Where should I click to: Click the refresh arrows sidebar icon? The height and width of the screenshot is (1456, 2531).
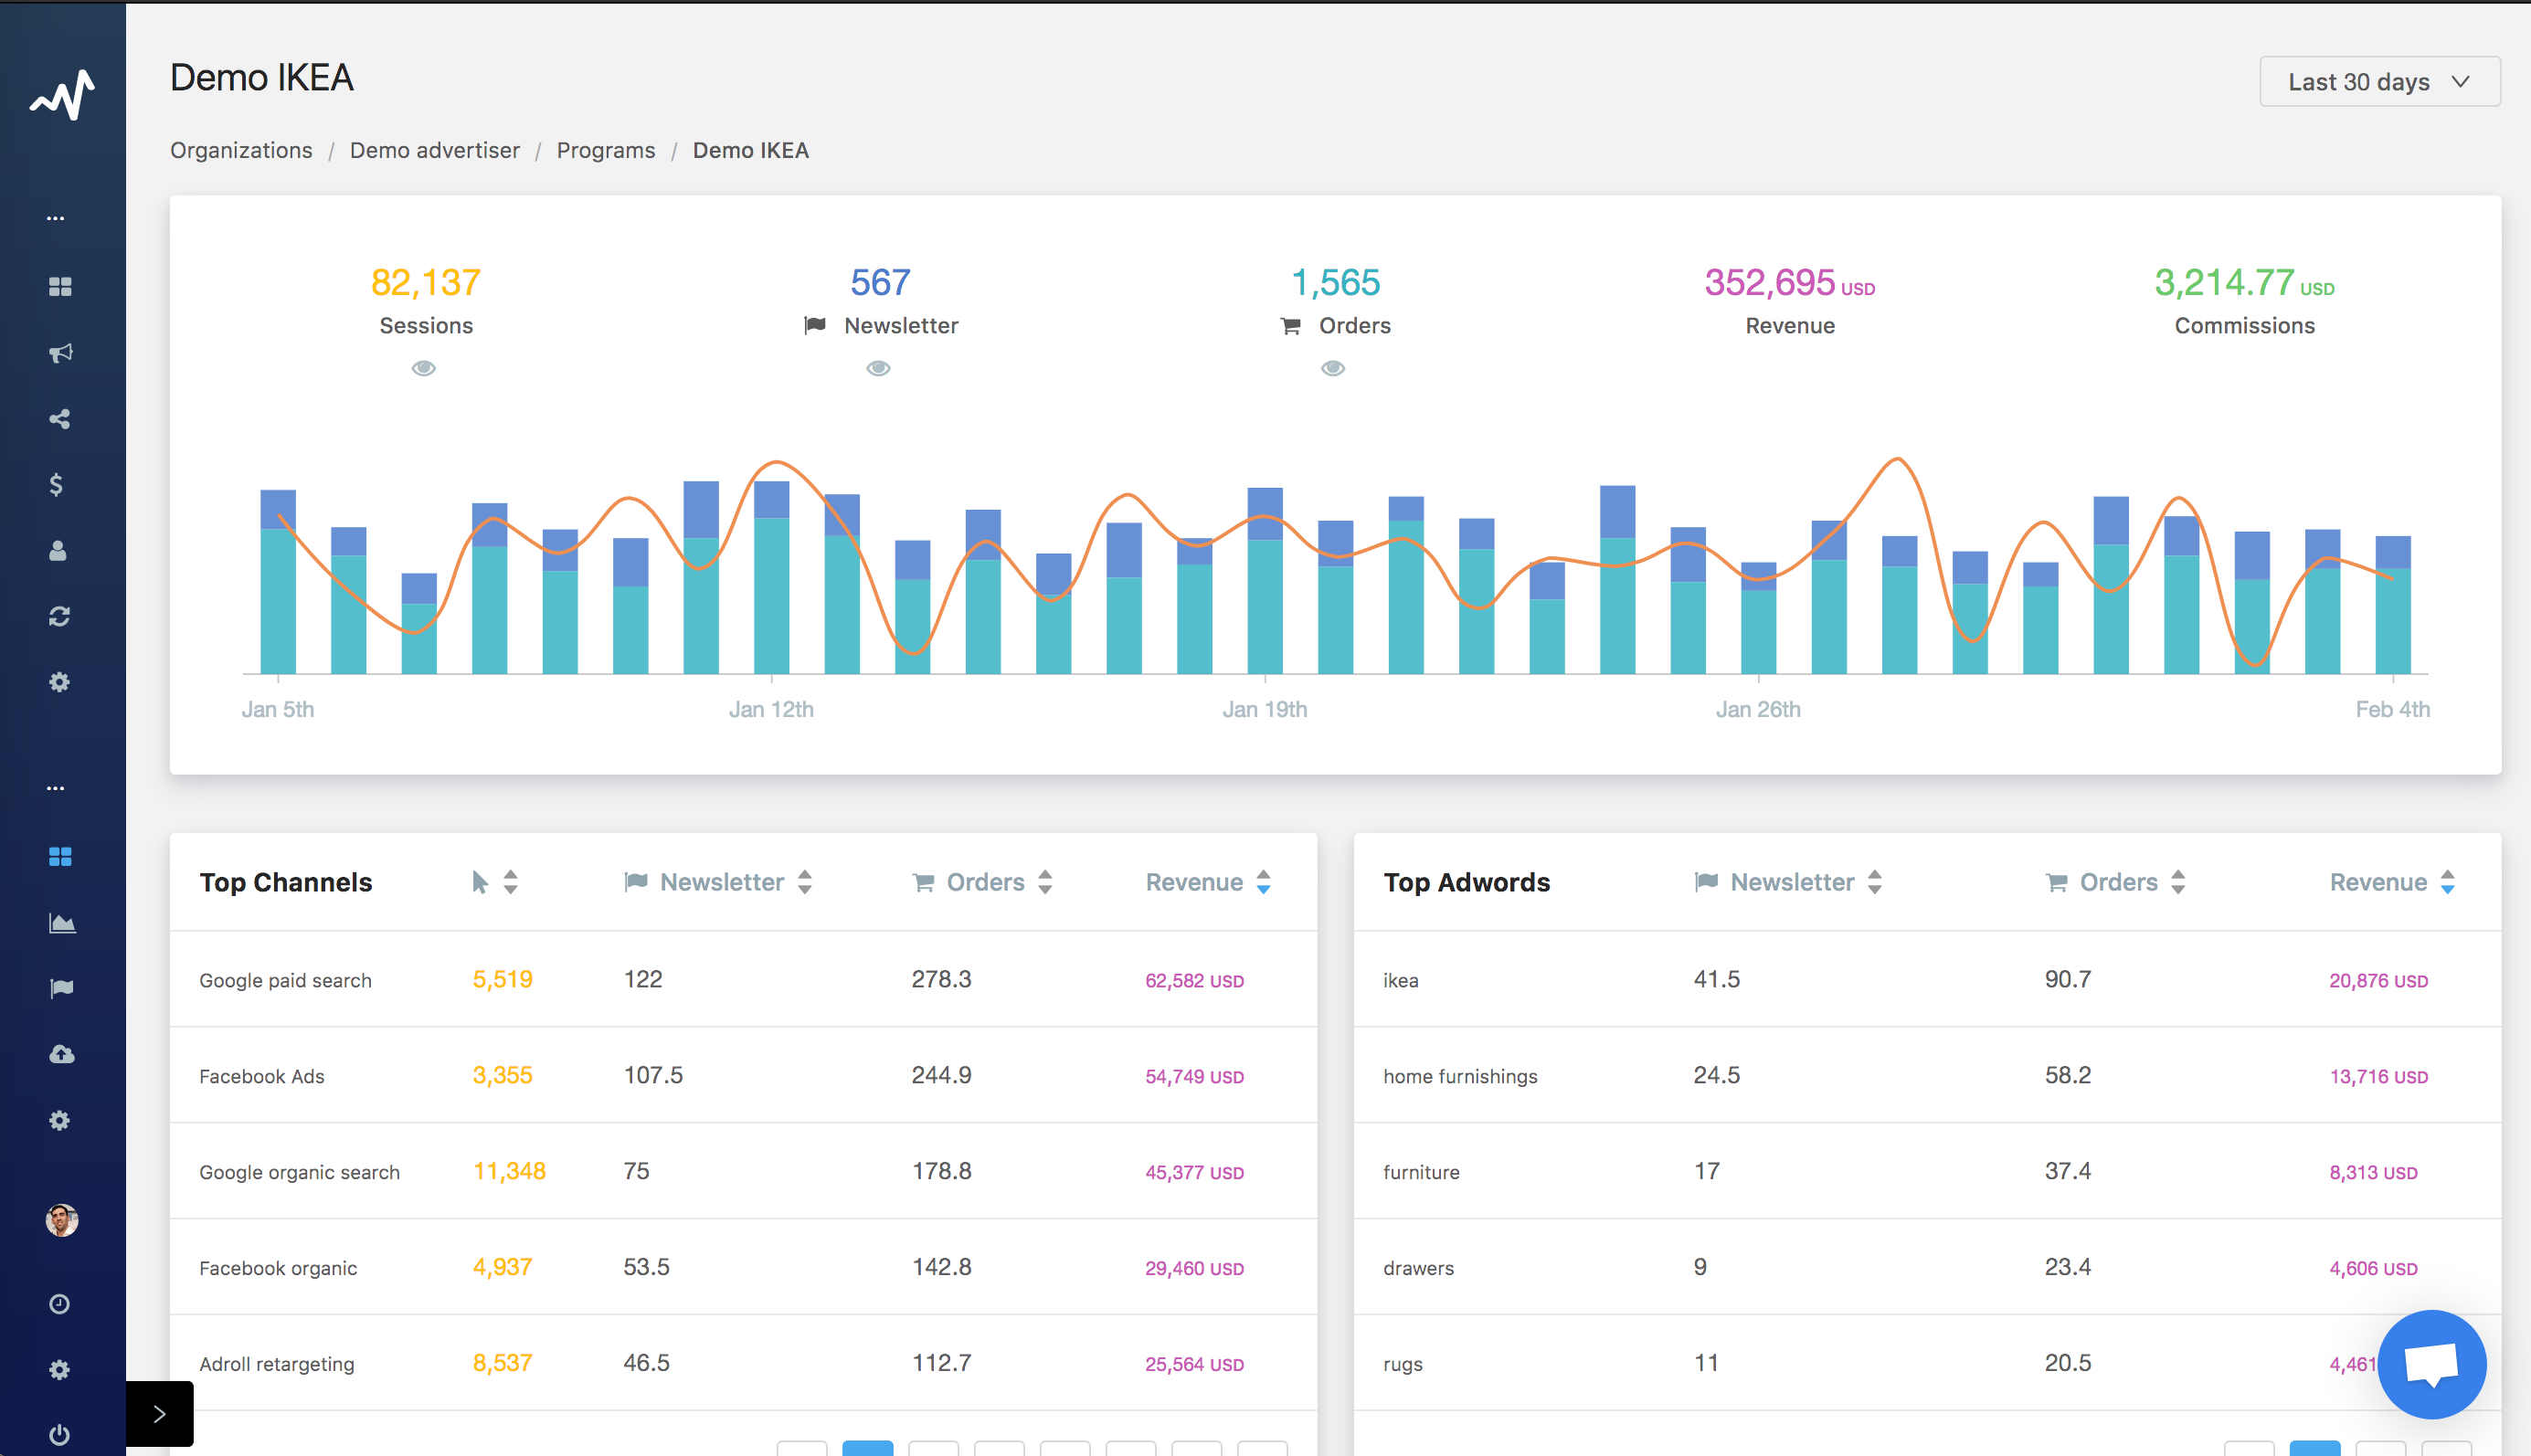(x=60, y=617)
